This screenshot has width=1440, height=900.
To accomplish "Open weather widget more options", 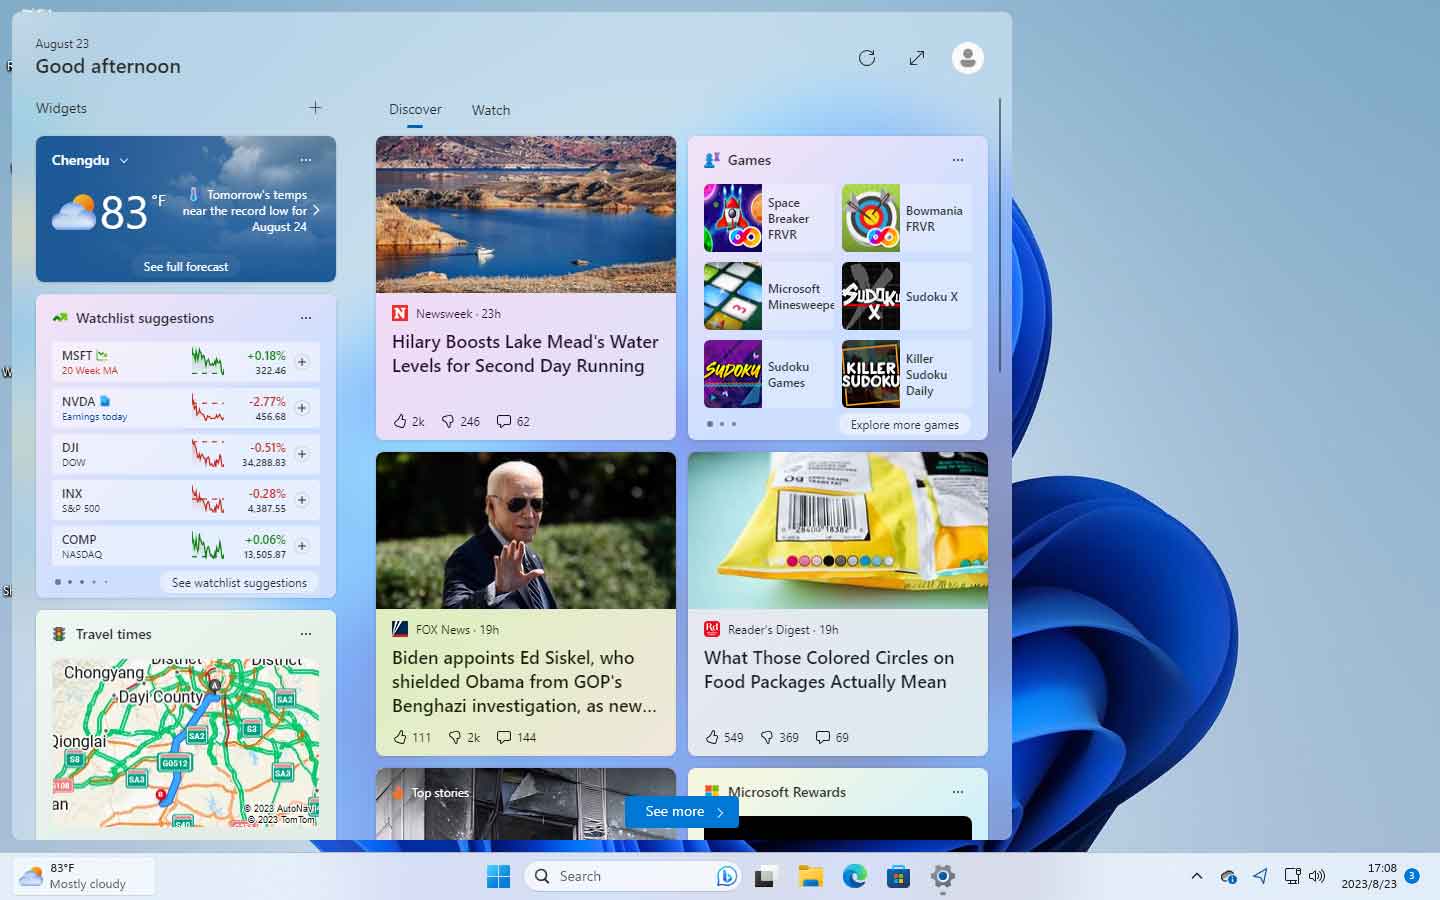I will coord(306,160).
